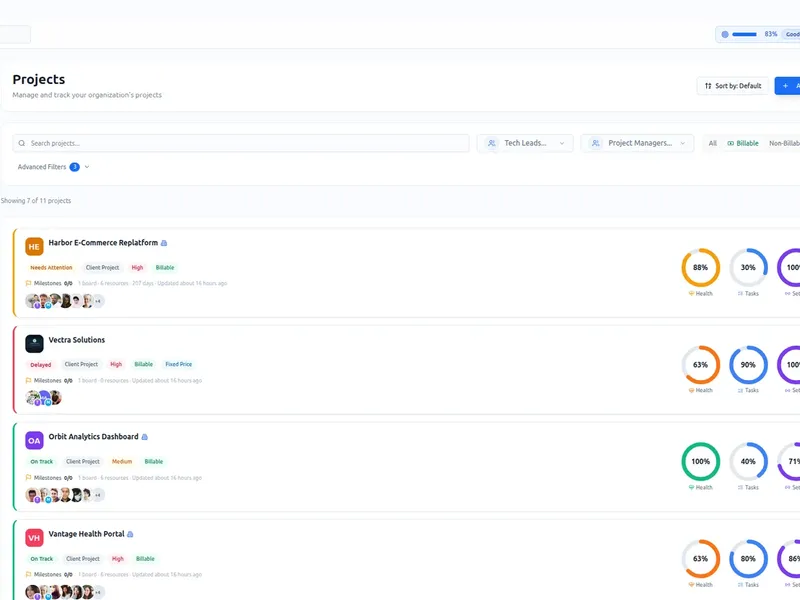The height and width of the screenshot is (600, 800).
Task: Click the Tasks icon under Harbor 30% ring
Action: [740, 293]
